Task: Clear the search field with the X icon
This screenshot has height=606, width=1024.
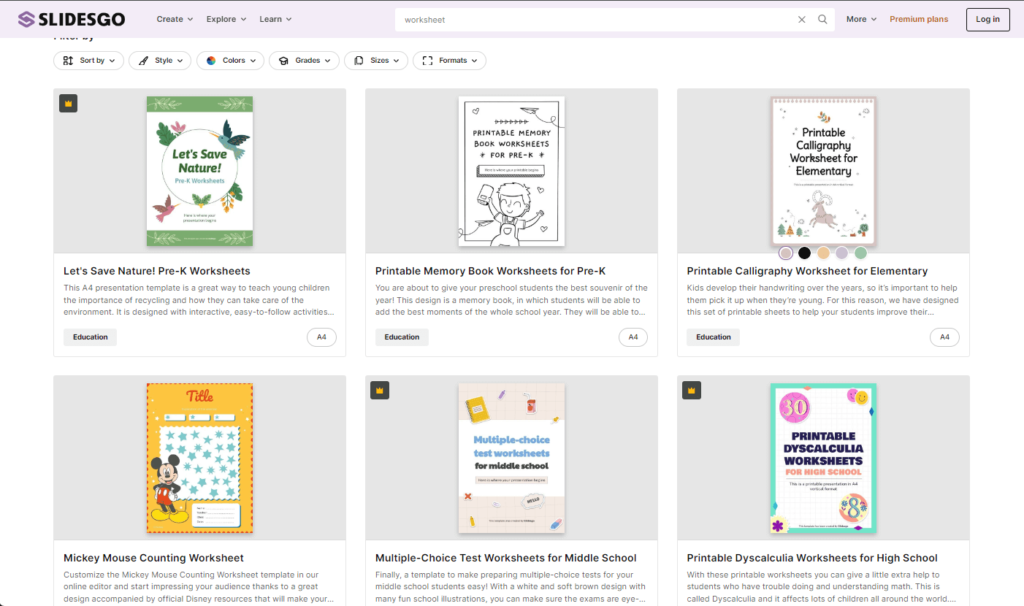Action: point(801,19)
